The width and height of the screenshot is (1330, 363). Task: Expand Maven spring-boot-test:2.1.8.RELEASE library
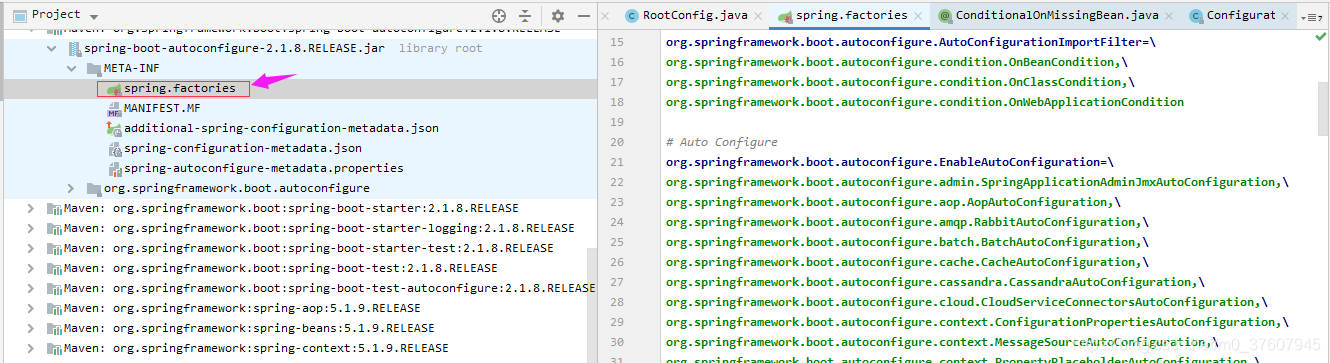(x=31, y=268)
